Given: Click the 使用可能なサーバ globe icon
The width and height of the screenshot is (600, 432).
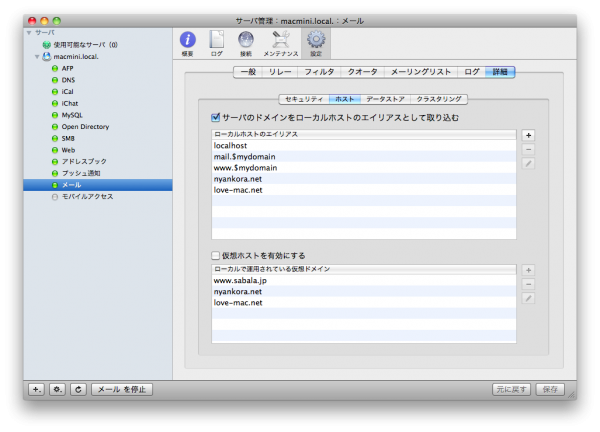Looking at the screenshot, I should tap(47, 45).
